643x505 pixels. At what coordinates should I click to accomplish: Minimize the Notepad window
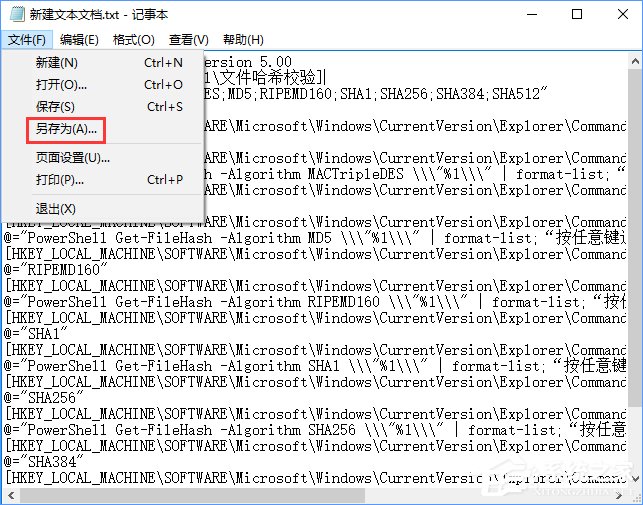coord(532,14)
